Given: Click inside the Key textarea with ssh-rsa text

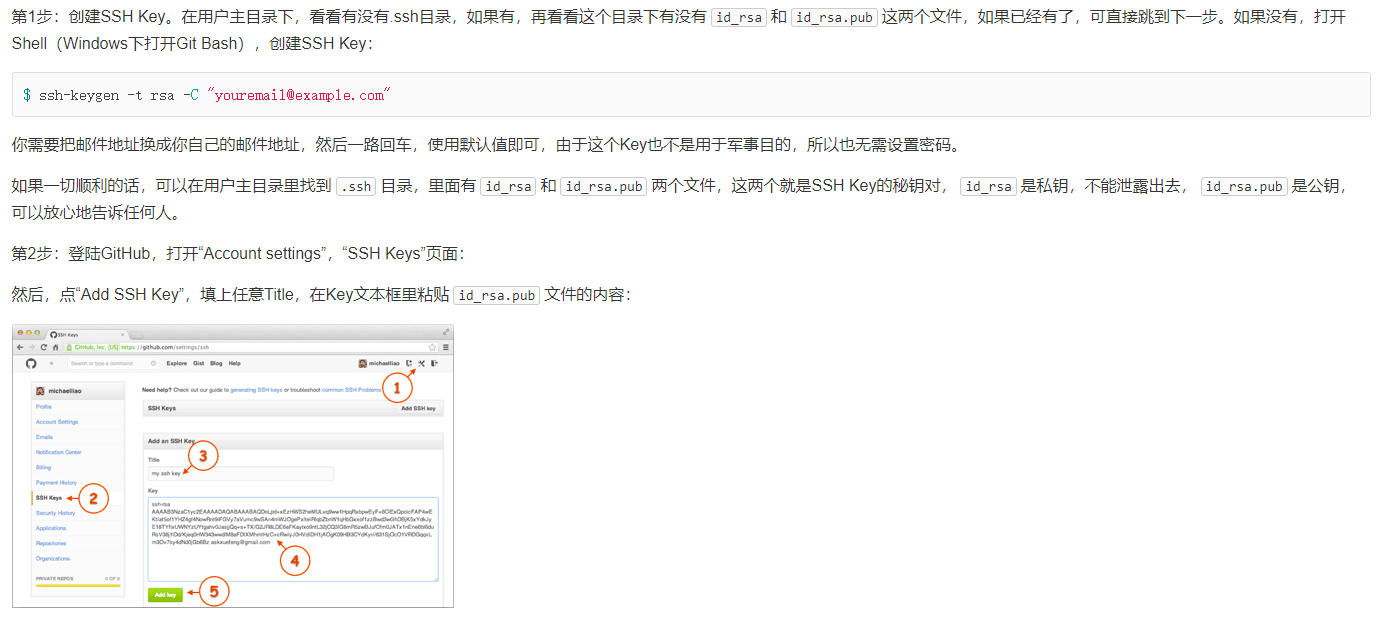Looking at the screenshot, I should point(293,539).
